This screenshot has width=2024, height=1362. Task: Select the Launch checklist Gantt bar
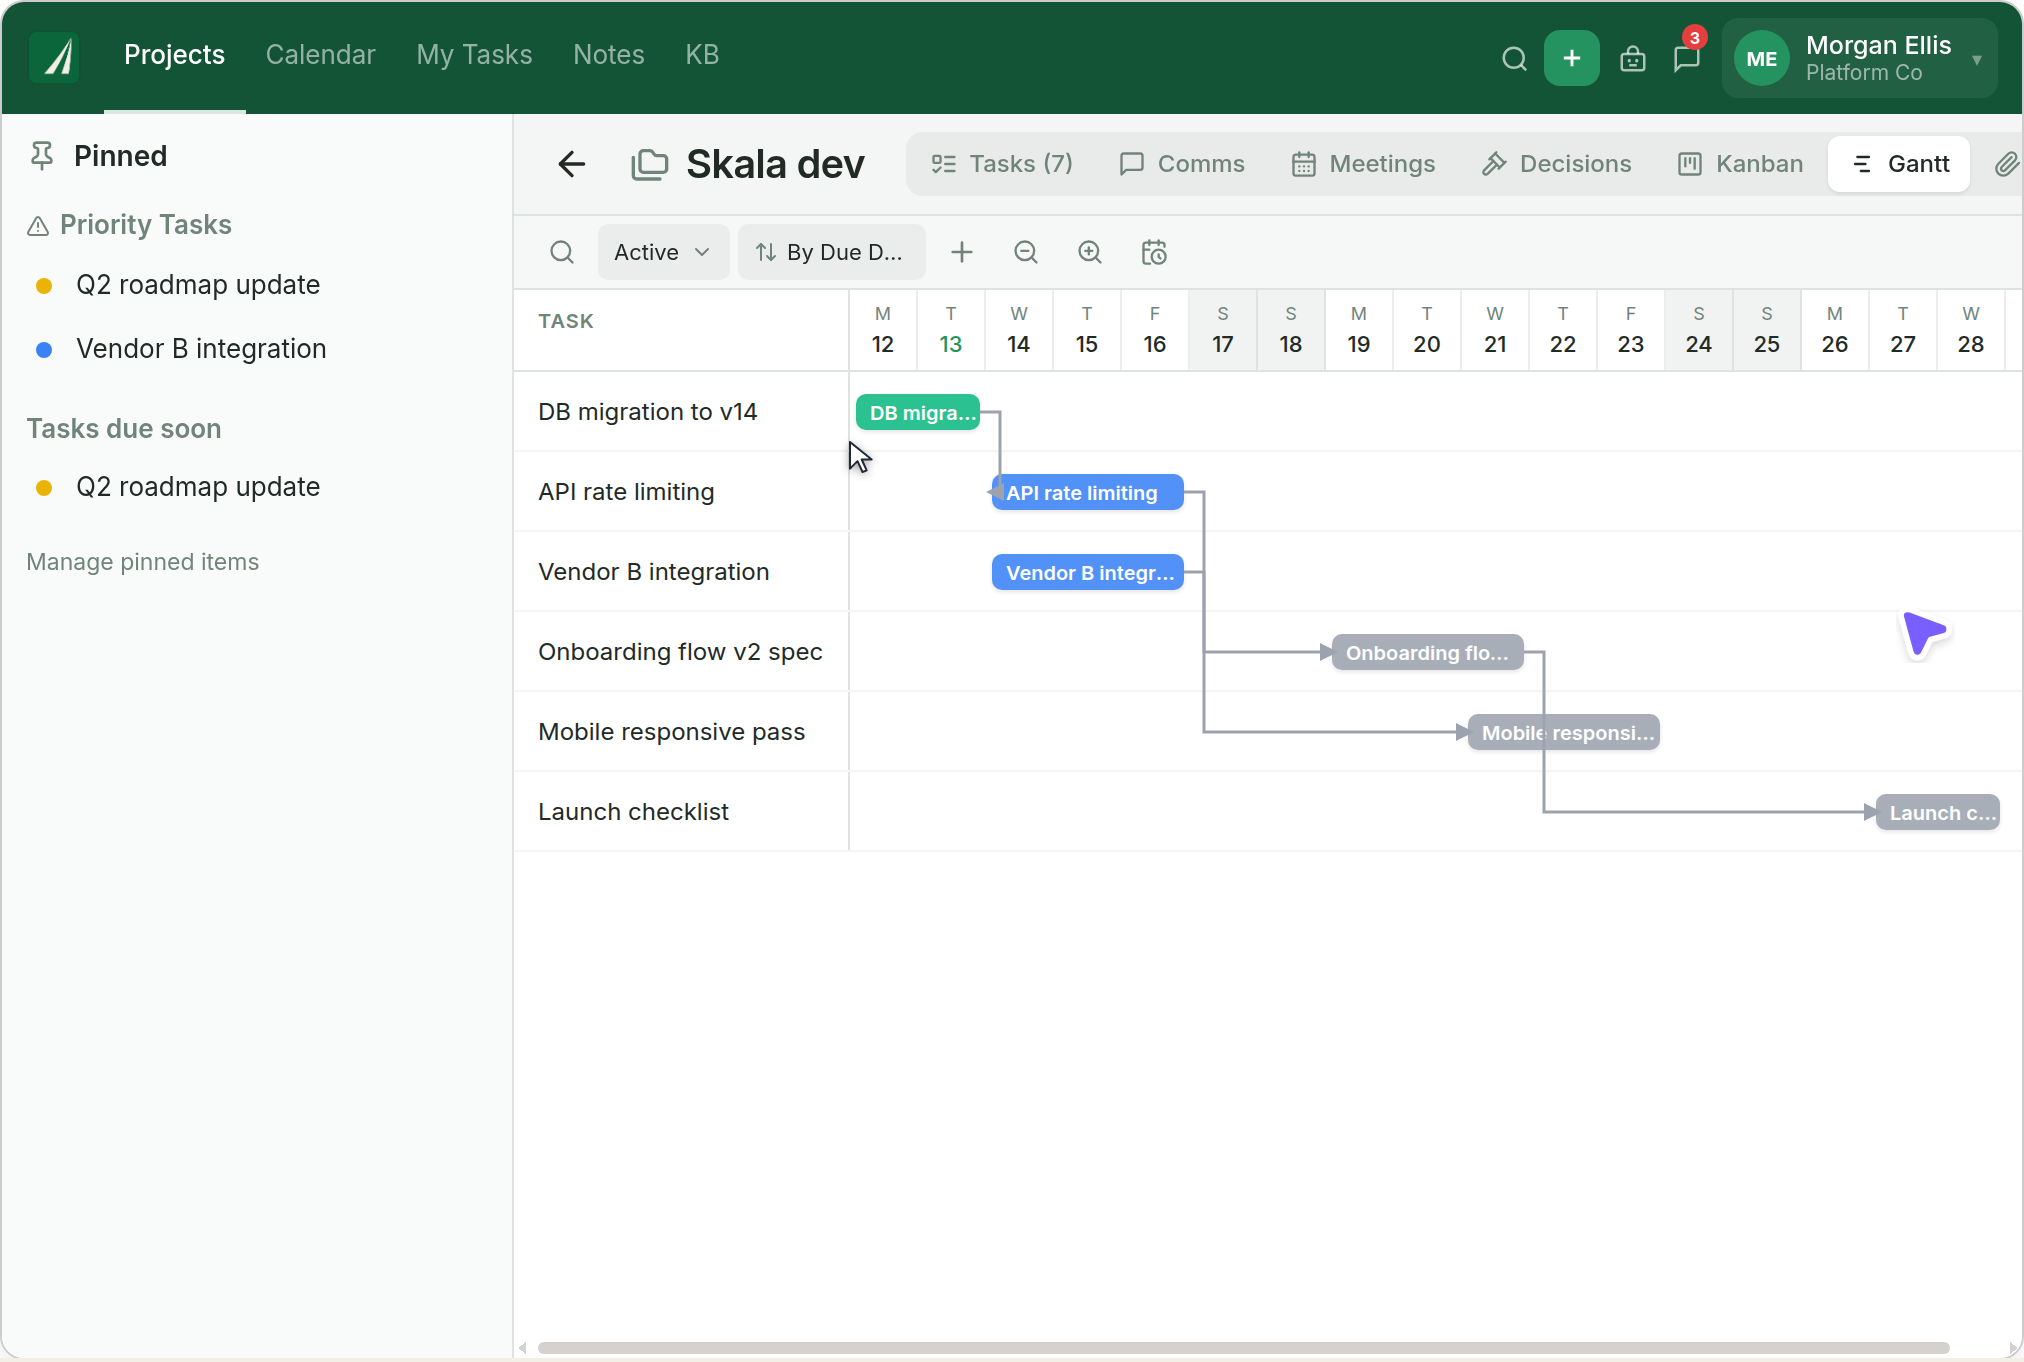click(x=1937, y=813)
